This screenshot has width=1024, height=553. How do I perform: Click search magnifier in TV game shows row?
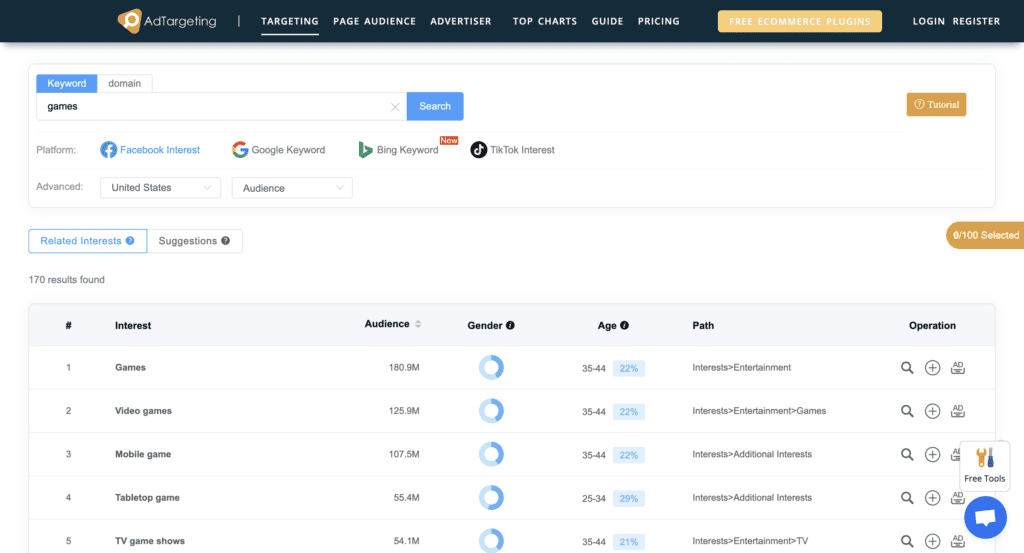(x=907, y=541)
